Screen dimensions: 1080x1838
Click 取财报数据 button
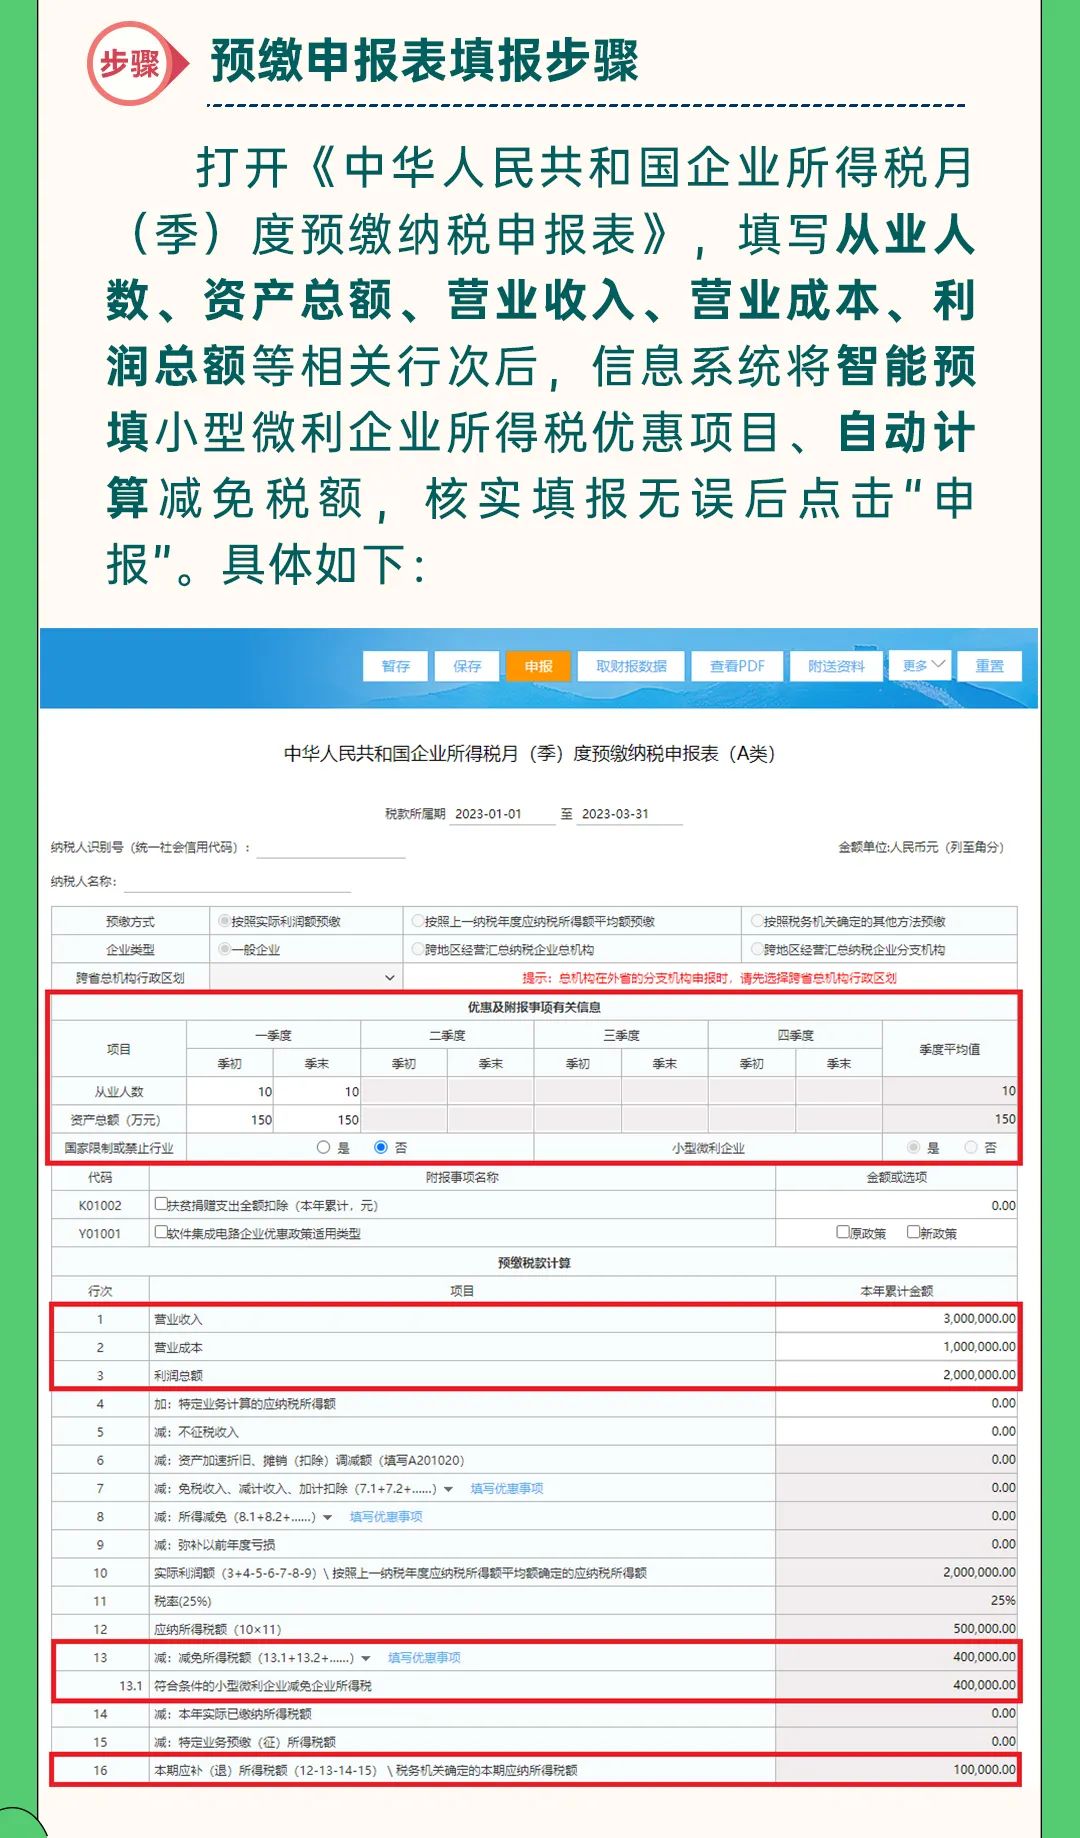[x=631, y=666]
